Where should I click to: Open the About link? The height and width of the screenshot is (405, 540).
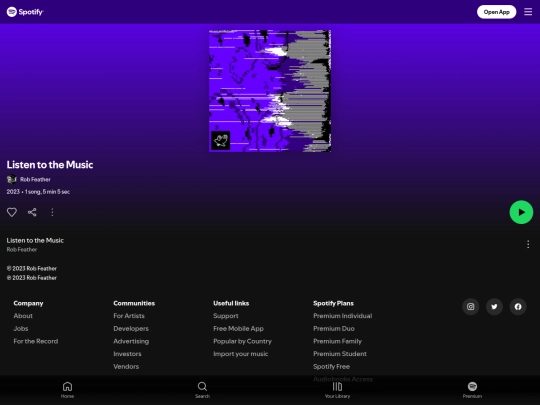coord(23,316)
